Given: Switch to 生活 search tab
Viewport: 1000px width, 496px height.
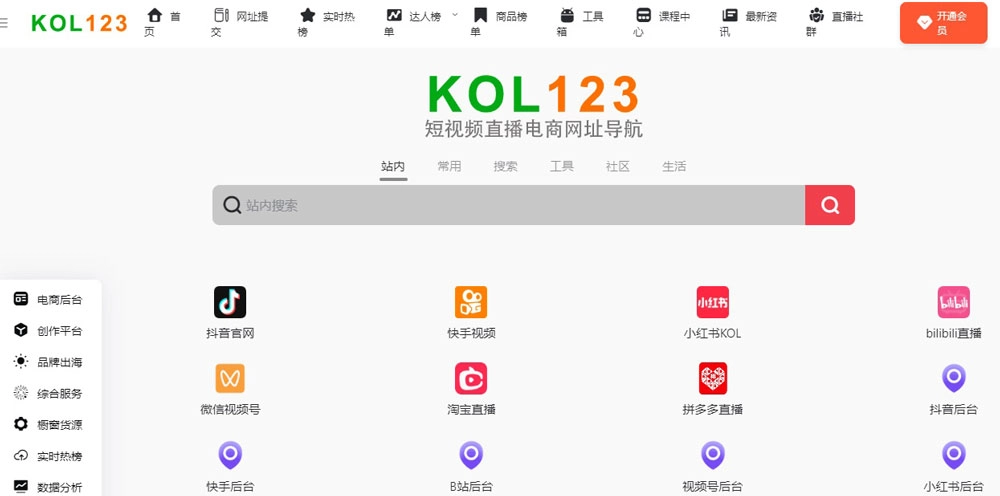Looking at the screenshot, I should pyautogui.click(x=674, y=167).
